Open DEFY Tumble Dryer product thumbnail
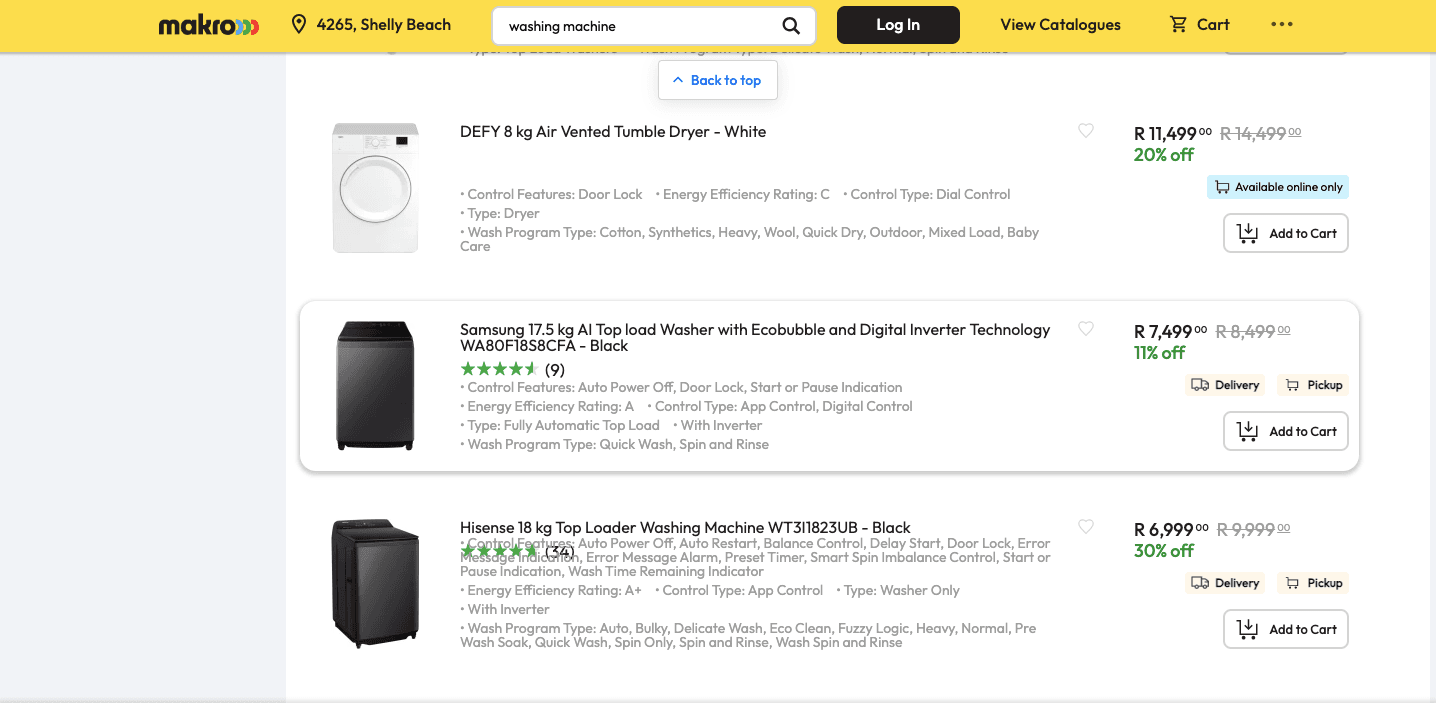Image resolution: width=1436 pixels, height=703 pixels. tap(375, 188)
